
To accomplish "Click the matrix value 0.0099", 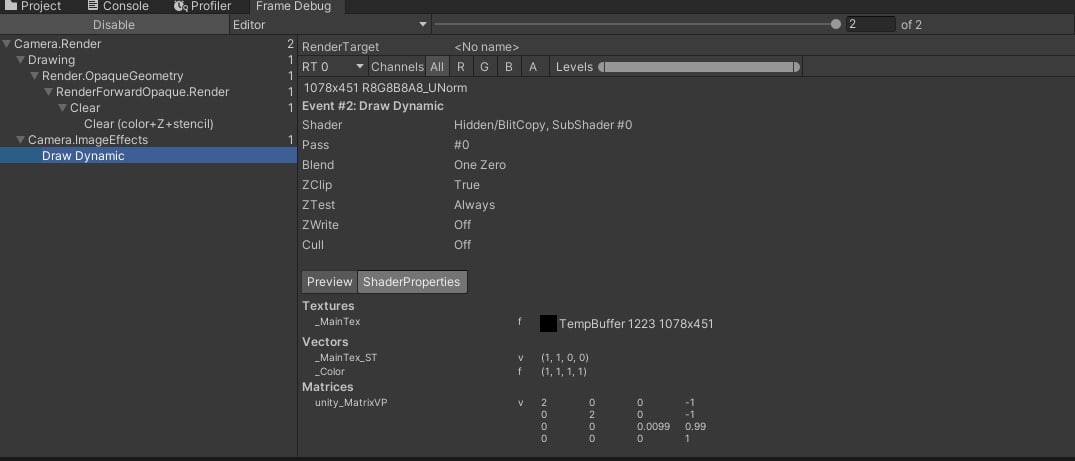I will [x=653, y=427].
